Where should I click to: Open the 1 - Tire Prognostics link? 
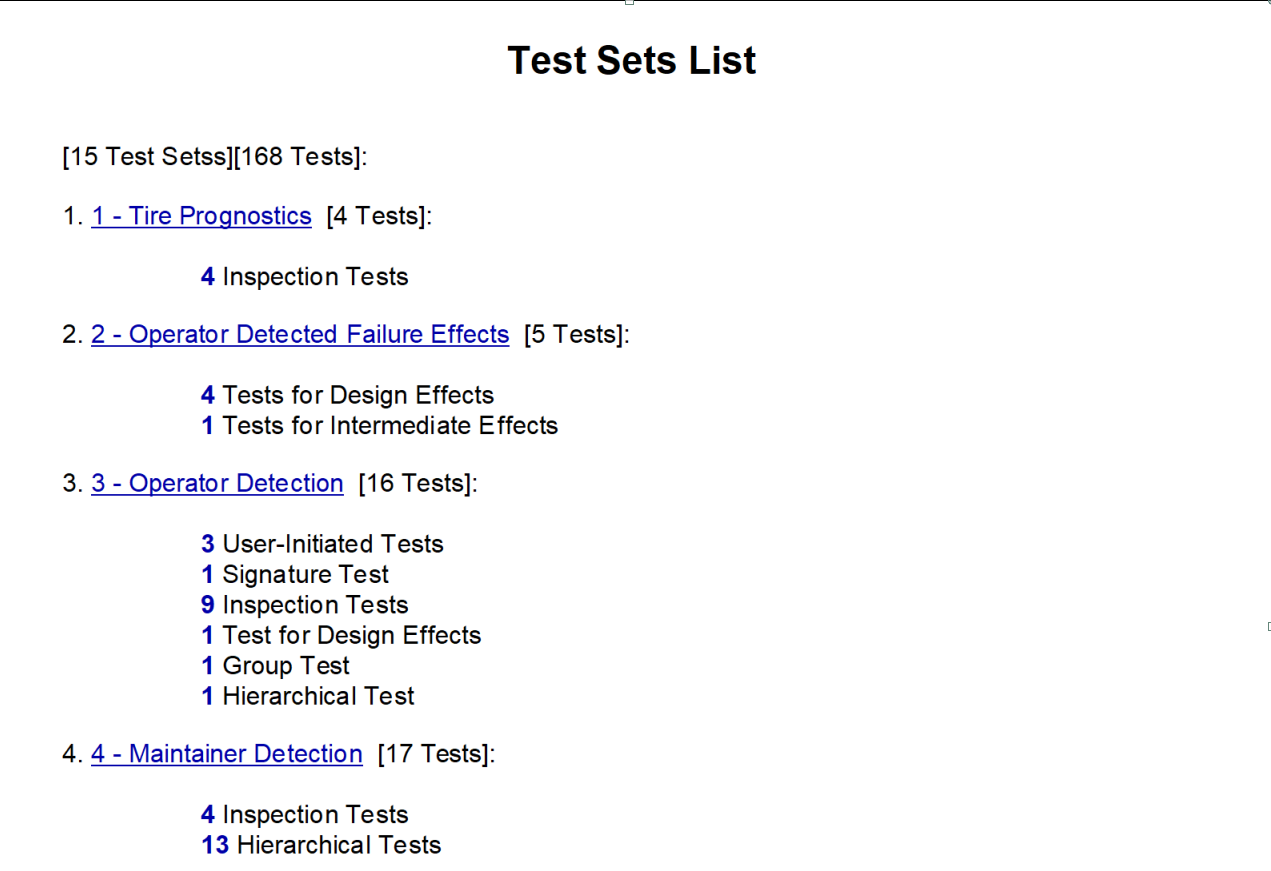(201, 216)
